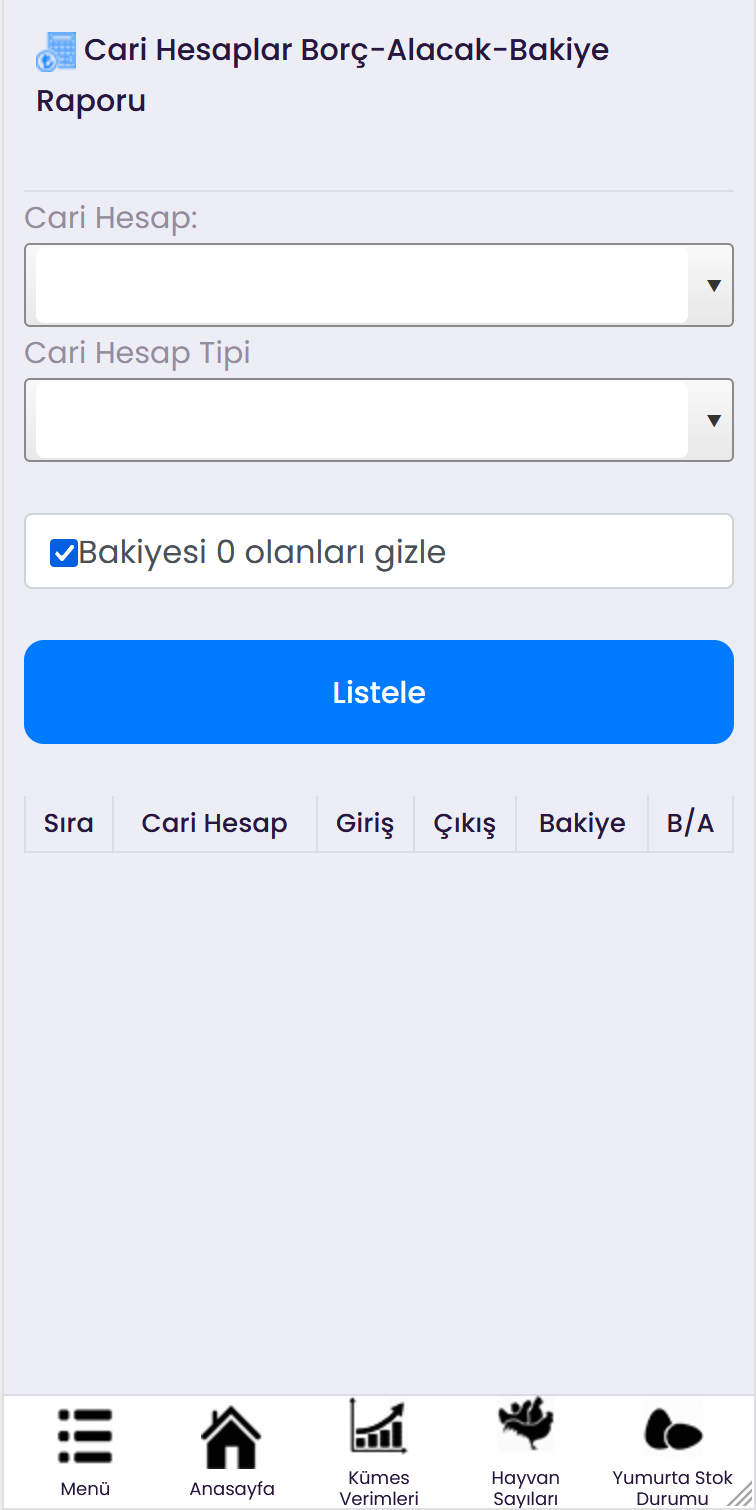Screen dimensions: 756x1510
Task: Expand the Cari Hesap Tipi dropdown arrow
Action: (x=714, y=420)
